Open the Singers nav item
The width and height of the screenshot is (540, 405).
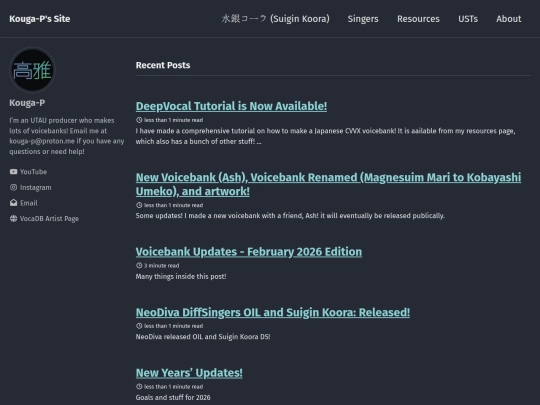(x=363, y=19)
